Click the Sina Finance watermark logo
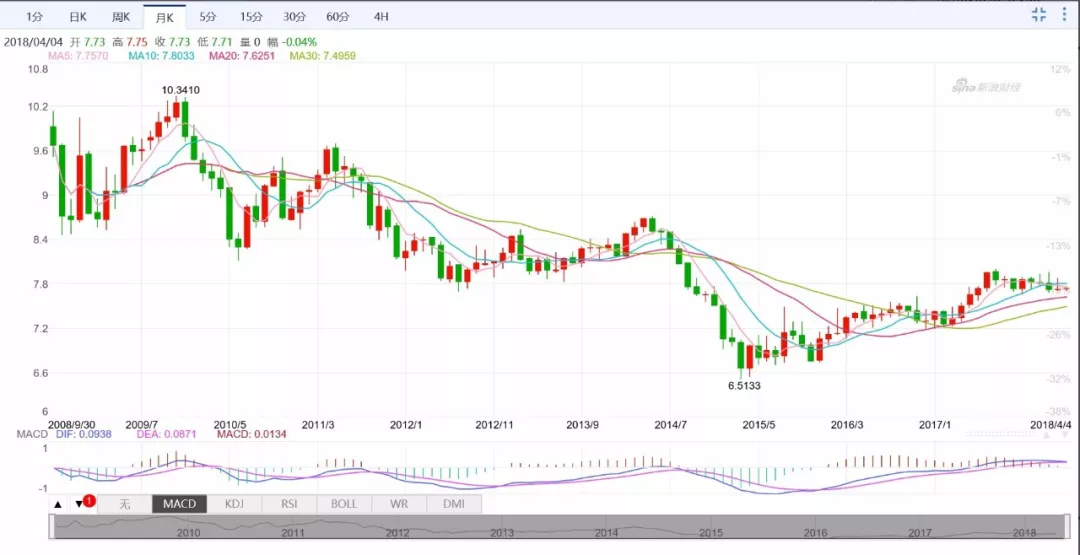This screenshot has height=555, width=1080. pos(986,88)
